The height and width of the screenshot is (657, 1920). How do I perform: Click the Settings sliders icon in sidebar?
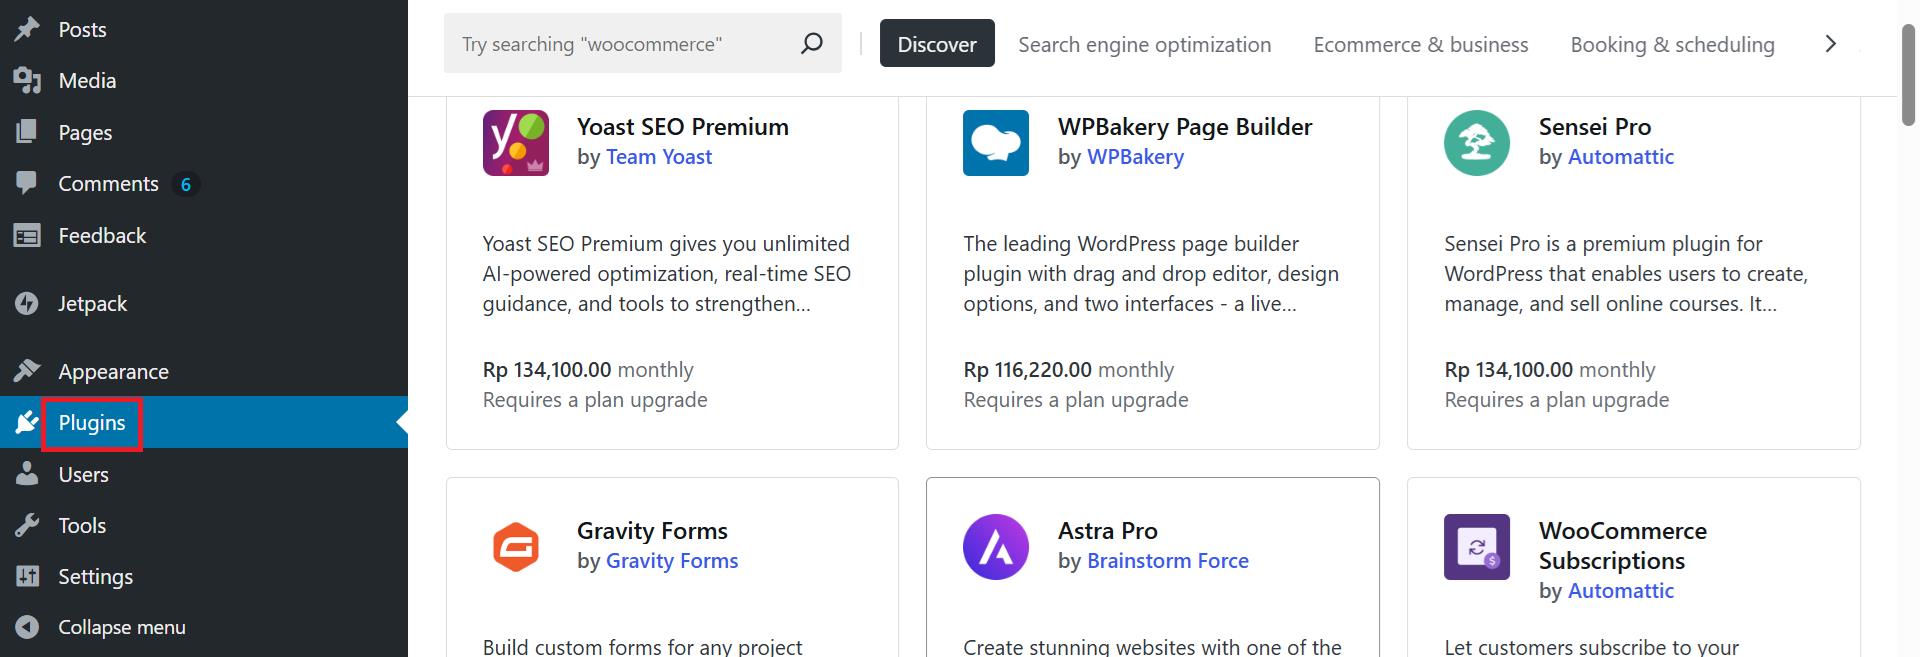tap(27, 576)
